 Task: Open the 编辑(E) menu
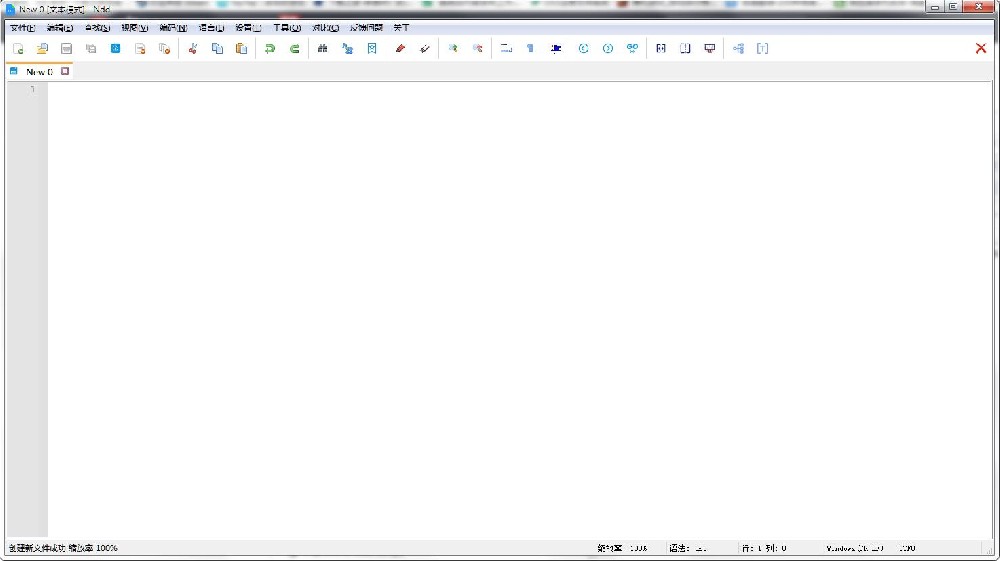tap(60, 27)
